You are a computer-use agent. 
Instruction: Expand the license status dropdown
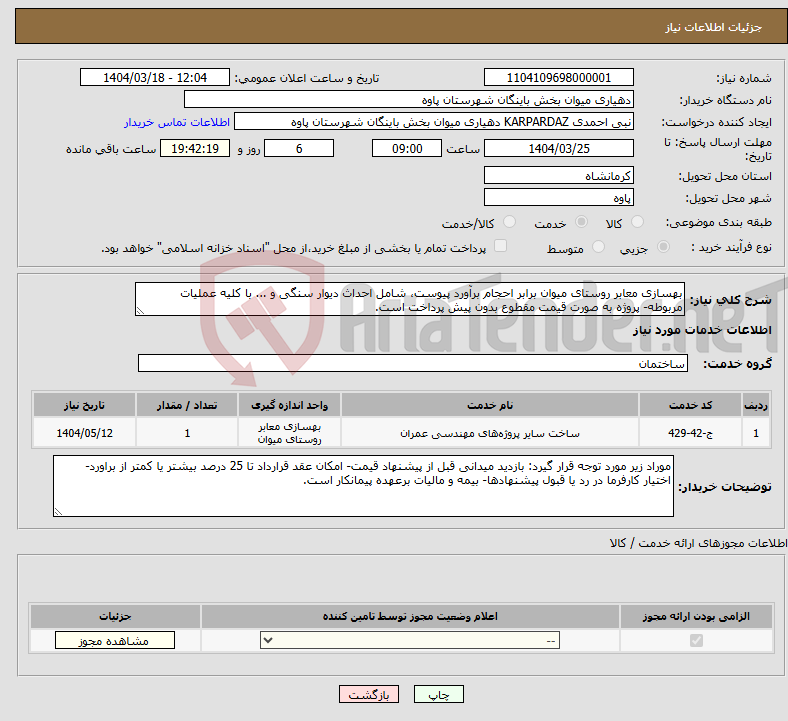point(410,641)
